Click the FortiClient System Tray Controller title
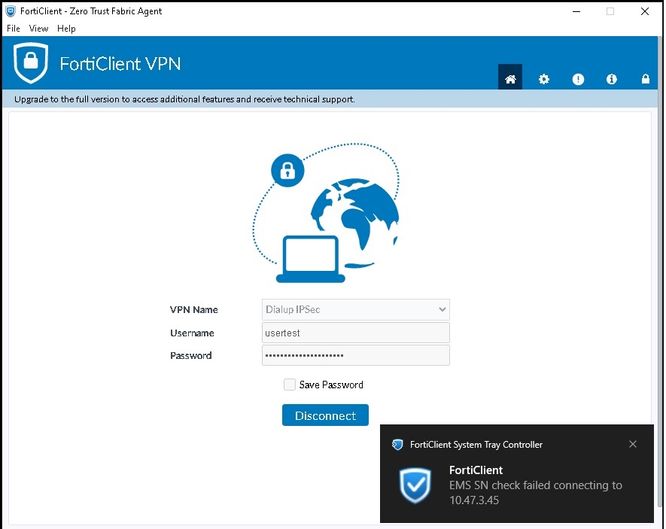This screenshot has height=529, width=666. coord(476,444)
